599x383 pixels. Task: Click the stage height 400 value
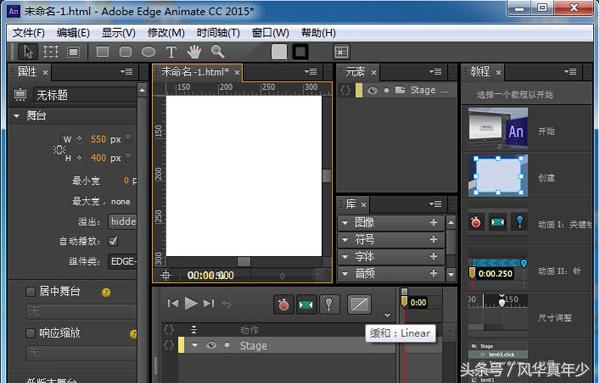pyautogui.click(x=98, y=158)
